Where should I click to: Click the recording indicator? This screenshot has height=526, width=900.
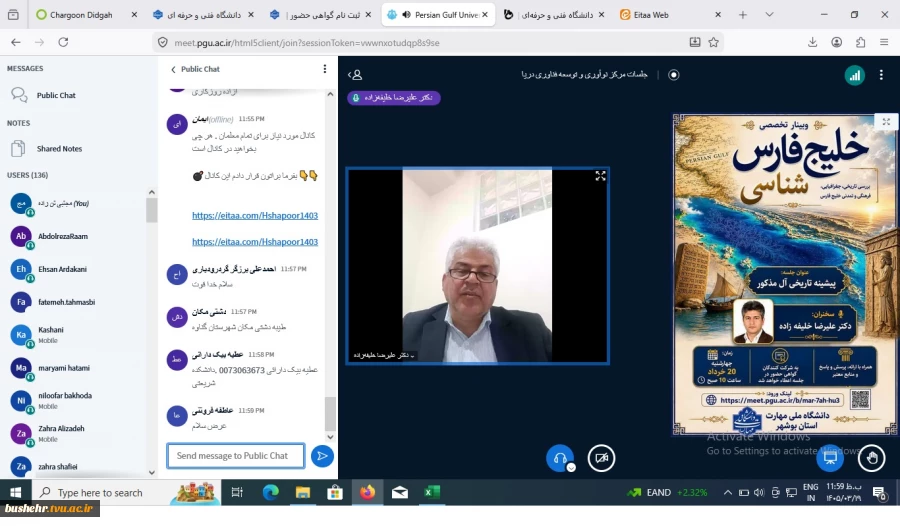pyautogui.click(x=674, y=75)
